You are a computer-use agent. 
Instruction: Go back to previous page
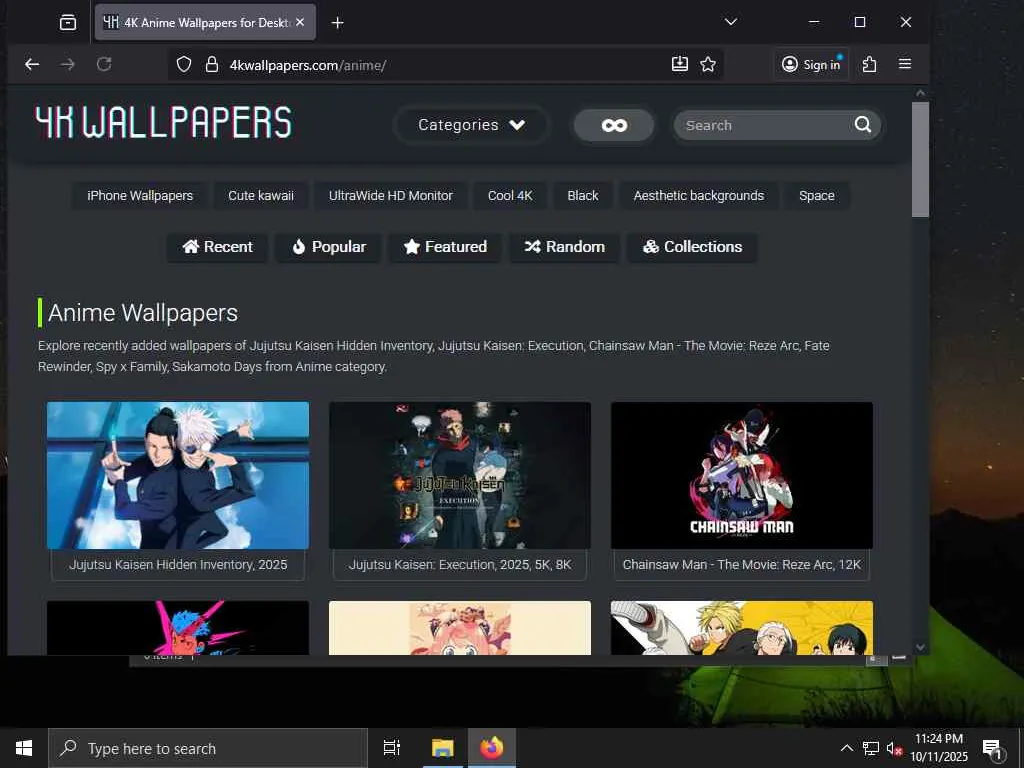32,64
